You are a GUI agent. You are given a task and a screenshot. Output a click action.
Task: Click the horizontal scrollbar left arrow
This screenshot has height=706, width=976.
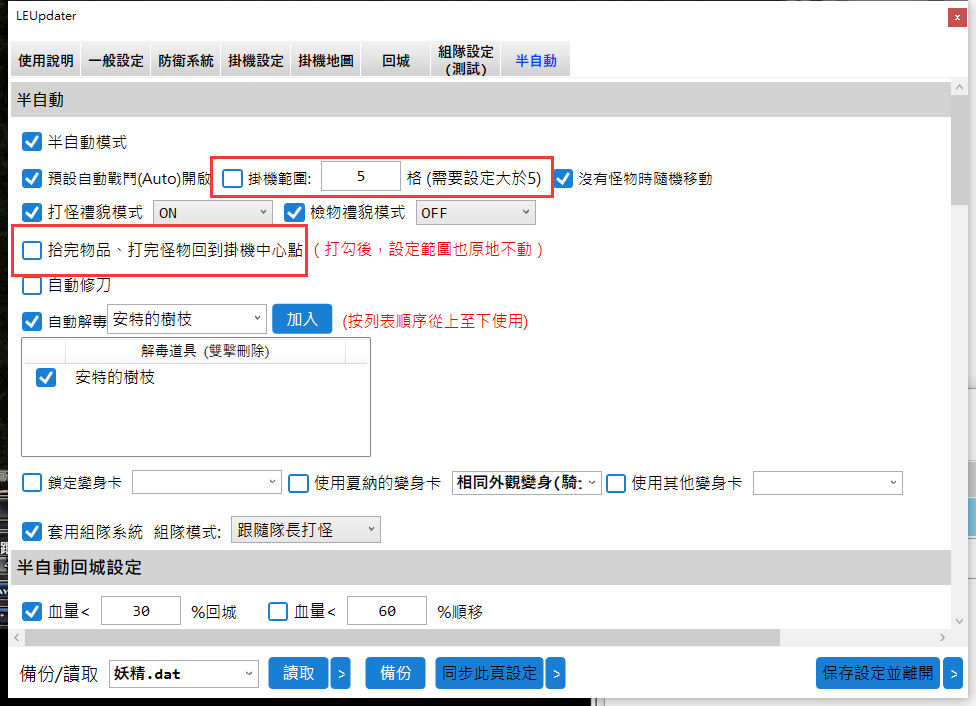[17, 638]
